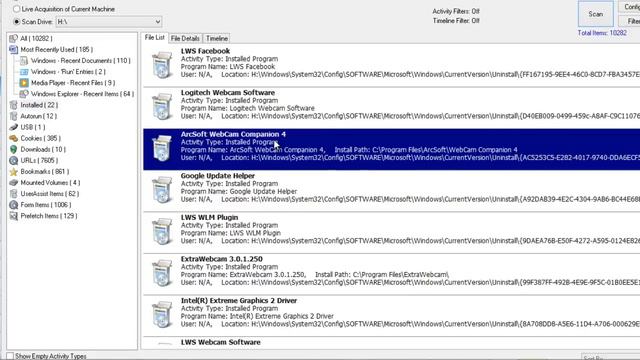Screen dimensions: 640x360
Task: Click the Google Update Helper installer icon
Action: click(162, 190)
